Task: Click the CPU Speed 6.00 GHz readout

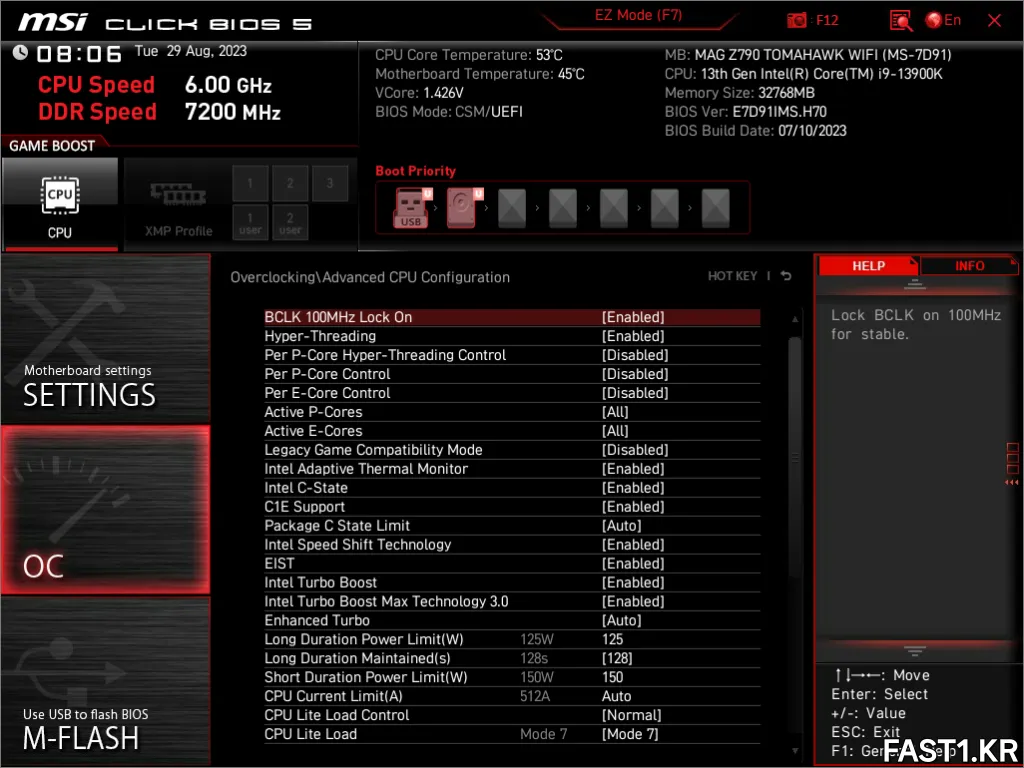Action: click(x=155, y=85)
